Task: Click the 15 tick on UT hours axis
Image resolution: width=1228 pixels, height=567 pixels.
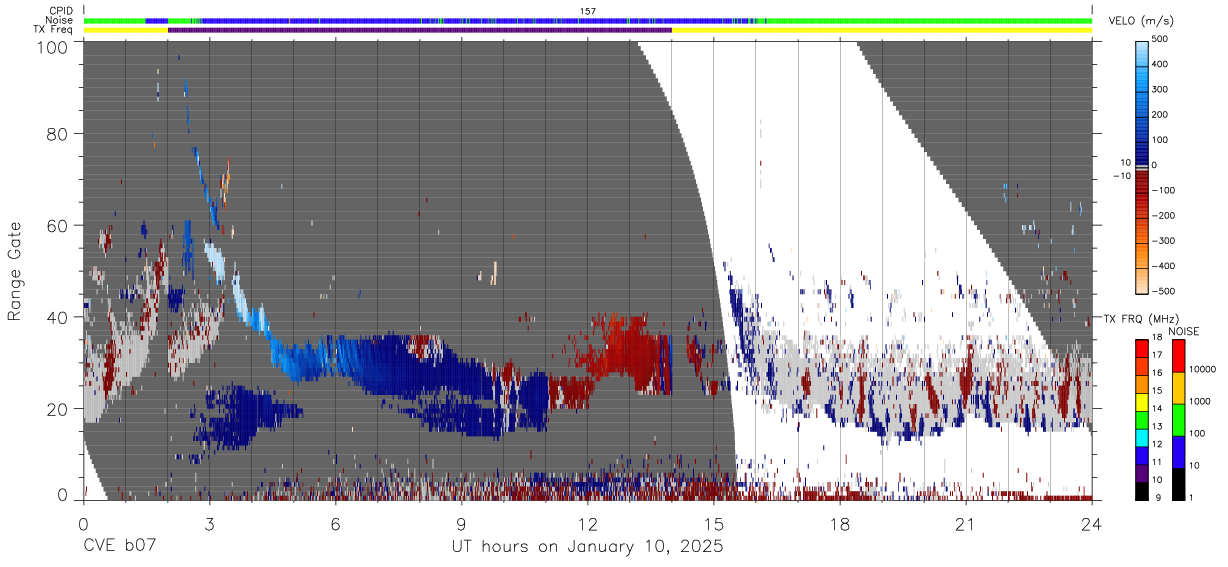Action: 714,524
